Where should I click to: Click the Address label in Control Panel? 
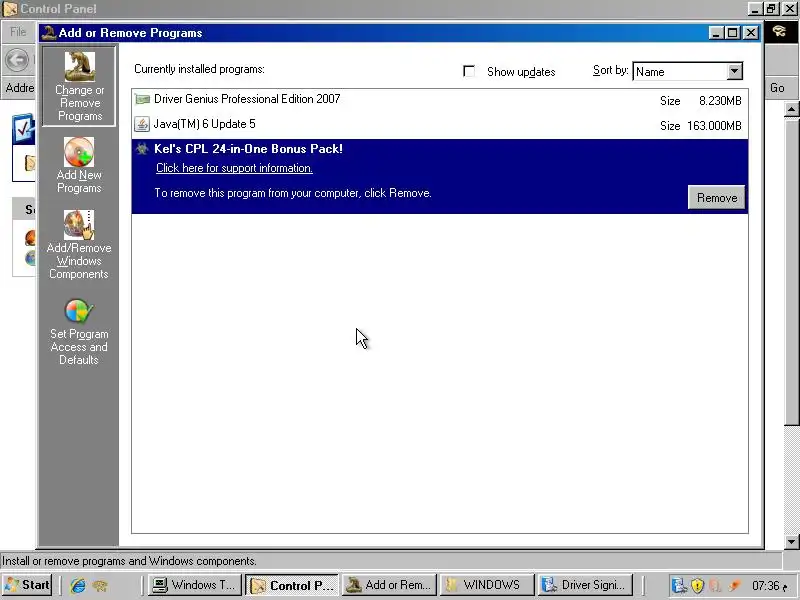tap(19, 88)
